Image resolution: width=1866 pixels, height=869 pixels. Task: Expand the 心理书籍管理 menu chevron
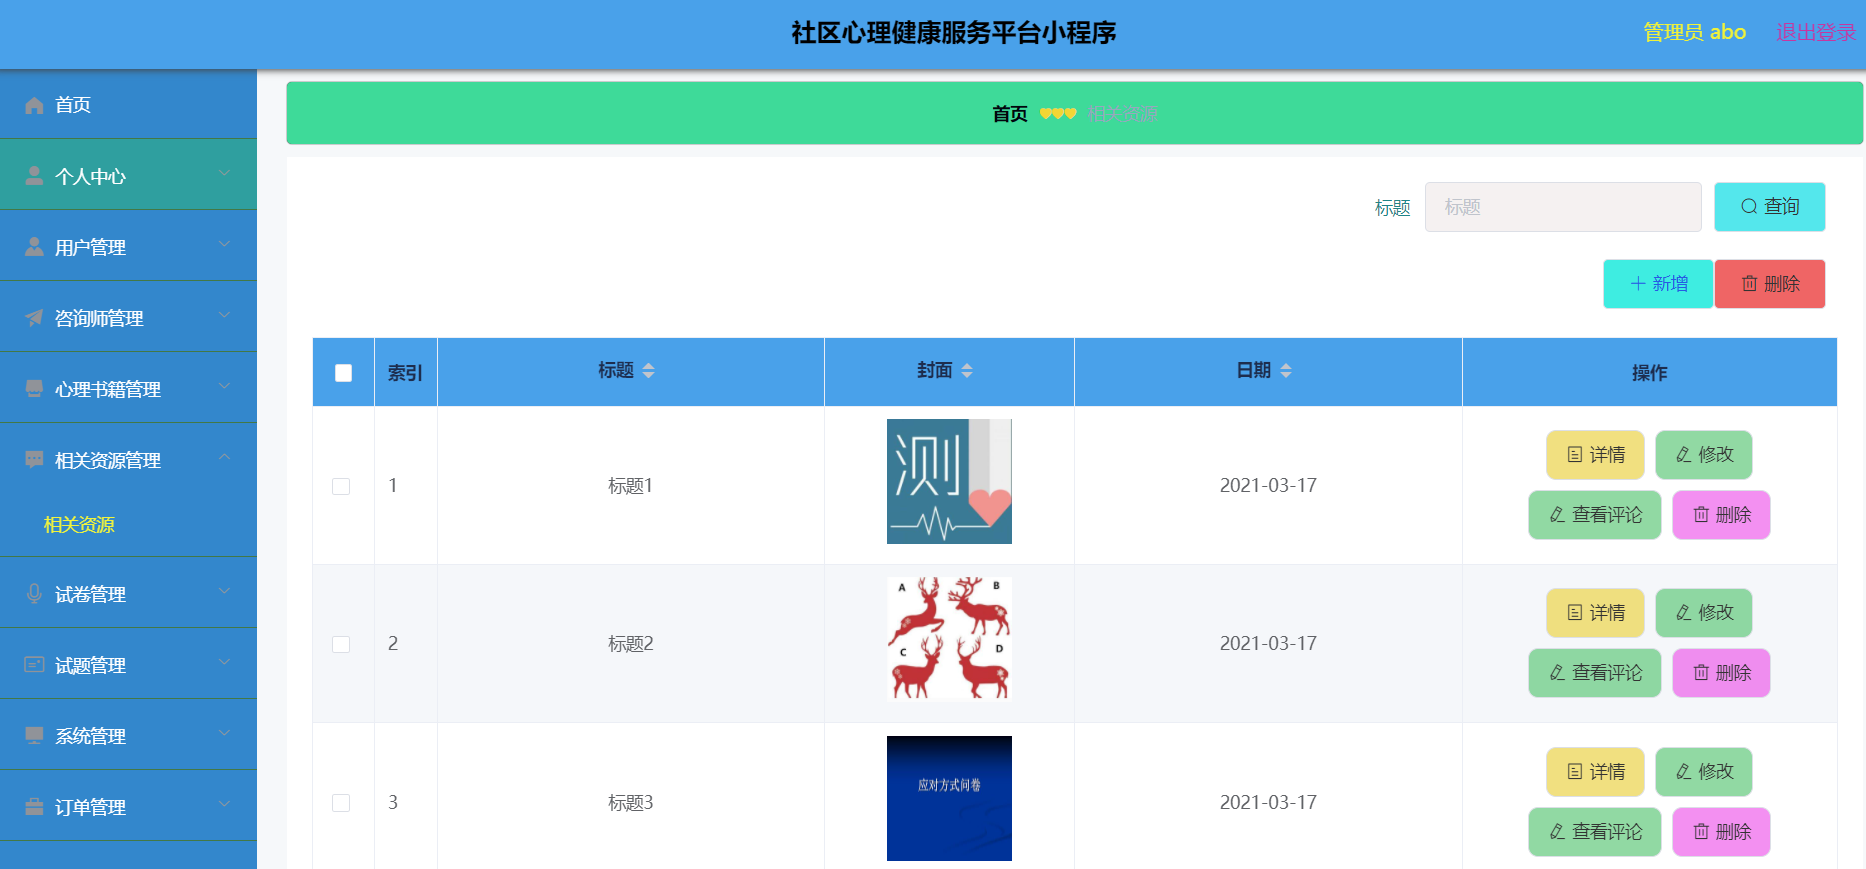click(x=224, y=386)
